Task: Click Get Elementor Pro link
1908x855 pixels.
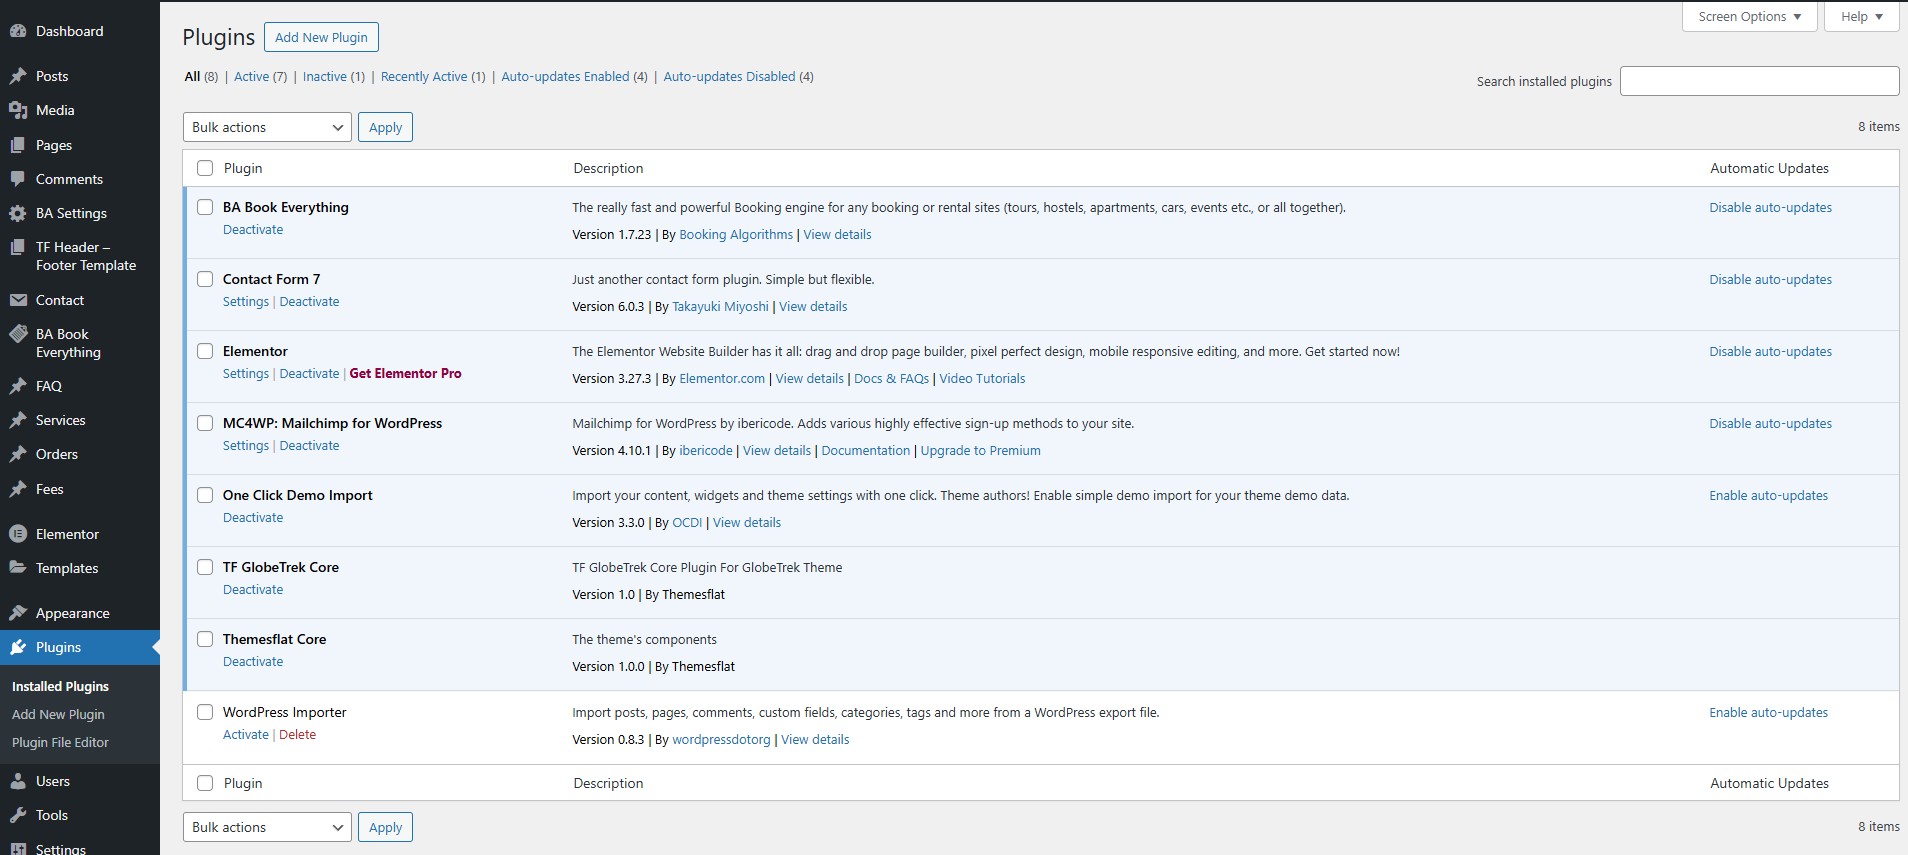Action: [x=405, y=373]
